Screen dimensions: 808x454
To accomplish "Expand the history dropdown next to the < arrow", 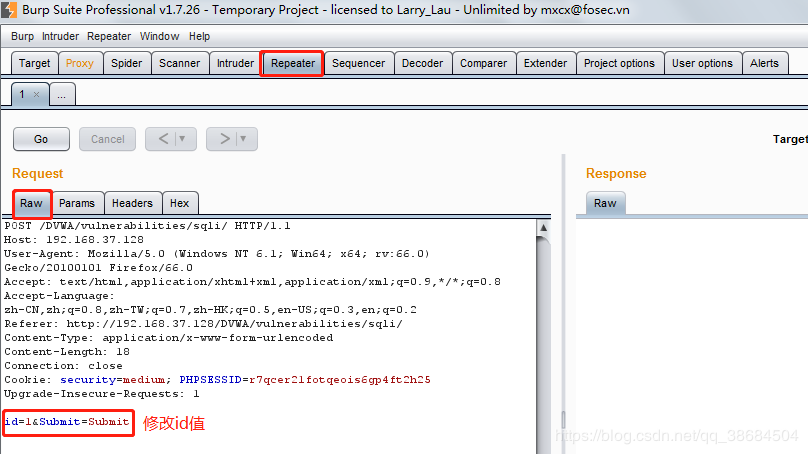I will pyautogui.click(x=182, y=139).
